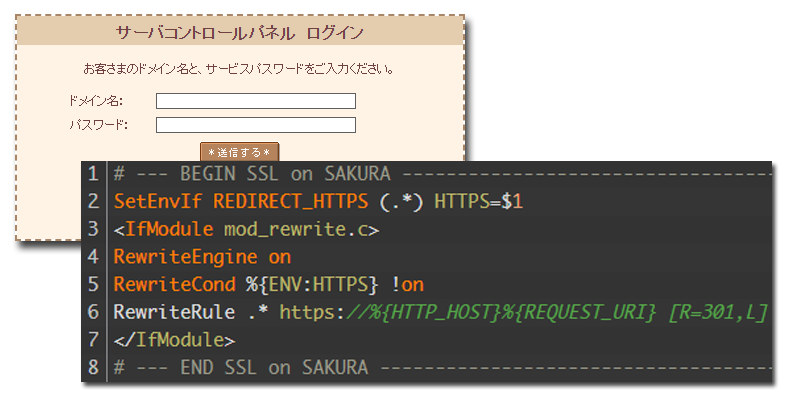Click the サーバコントロールパネル ログイン header
The height and width of the screenshot is (400, 800).
[x=240, y=33]
